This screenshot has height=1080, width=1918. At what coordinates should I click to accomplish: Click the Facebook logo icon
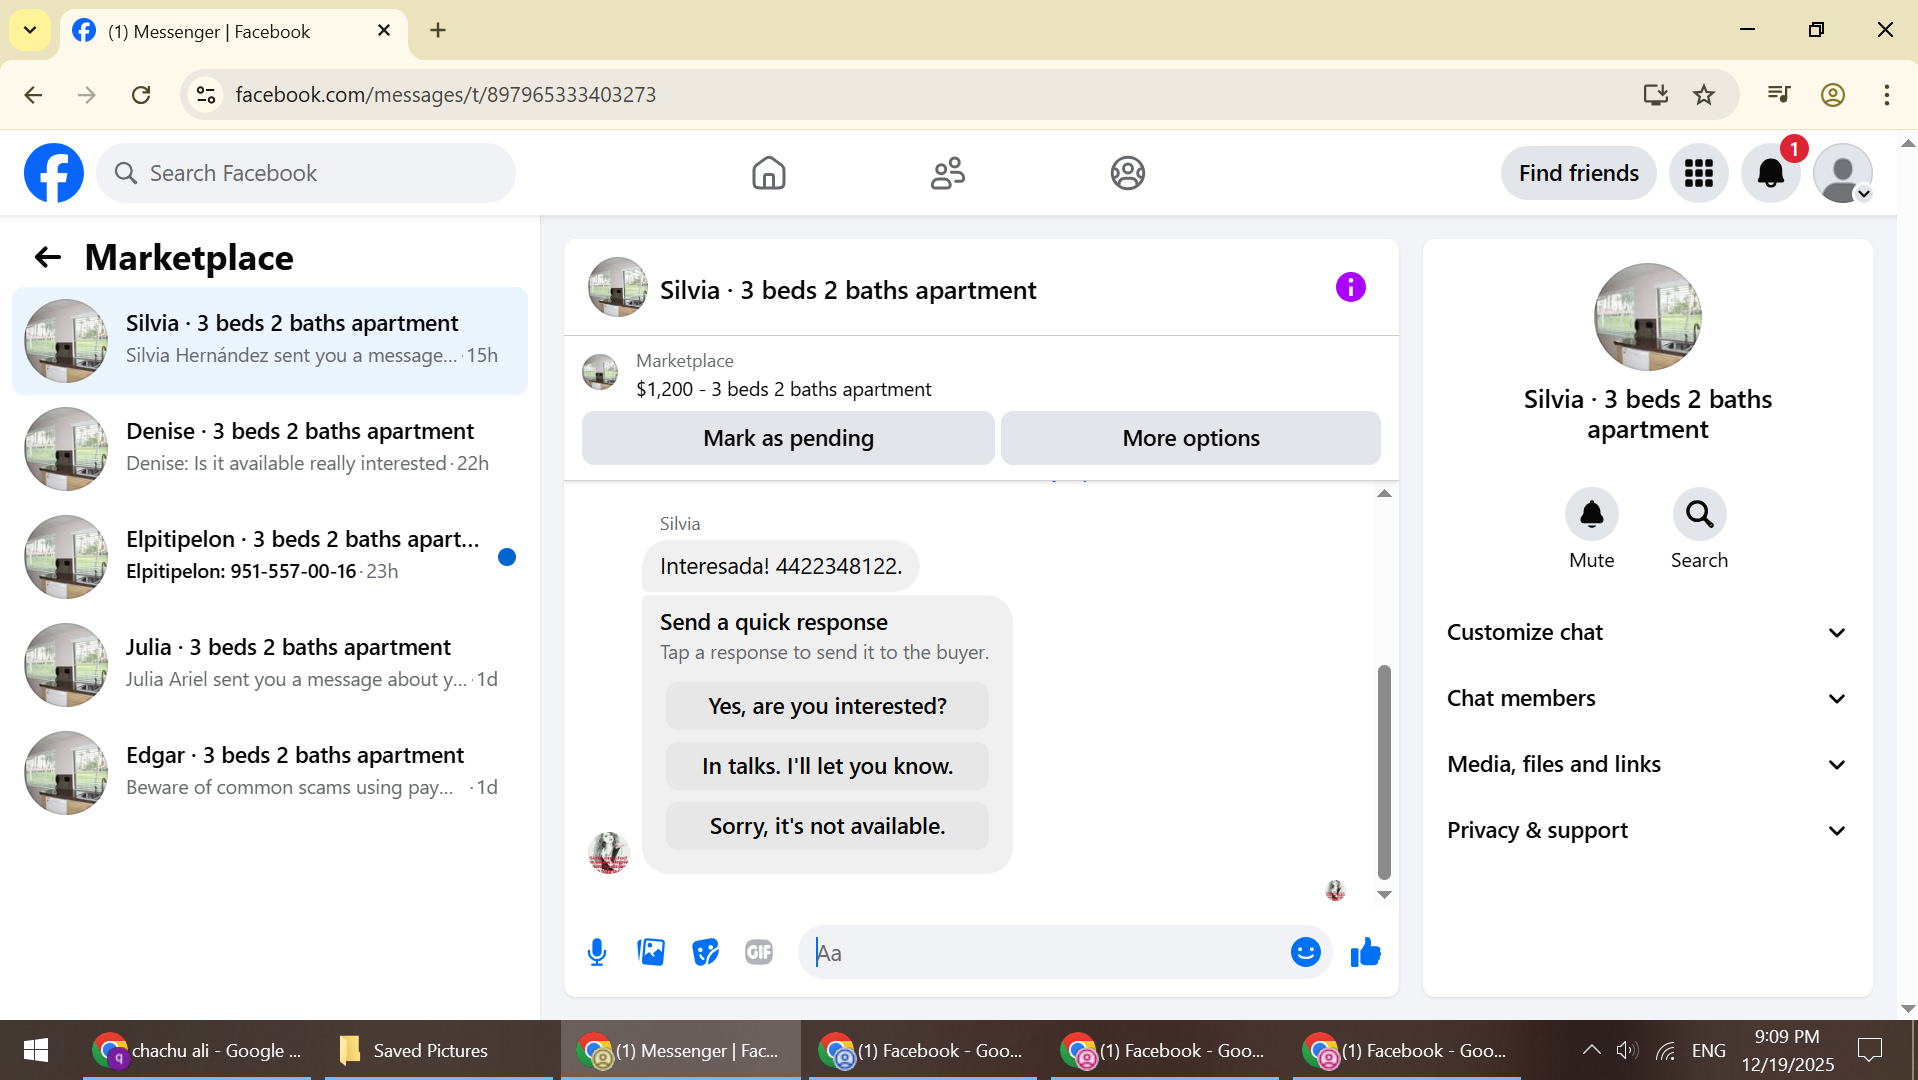point(54,173)
